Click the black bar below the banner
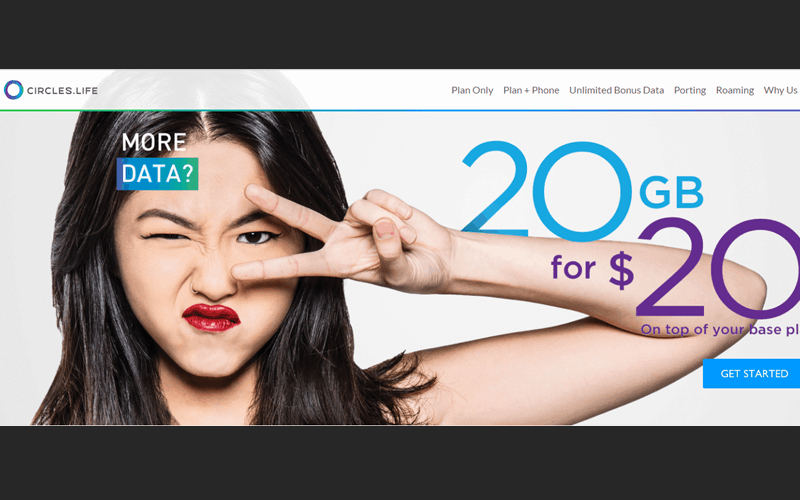Screen dimensions: 800x500 (400, 463)
